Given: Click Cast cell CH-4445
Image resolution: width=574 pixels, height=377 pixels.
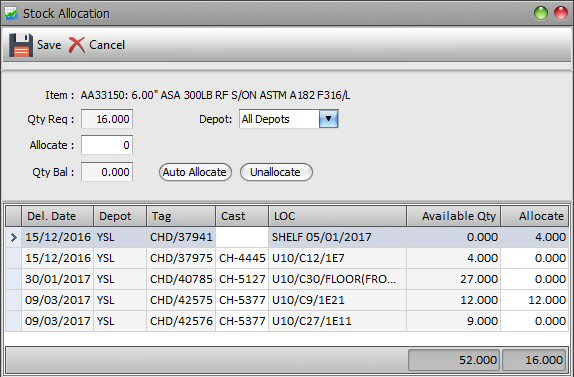Looking at the screenshot, I should pos(242,258).
